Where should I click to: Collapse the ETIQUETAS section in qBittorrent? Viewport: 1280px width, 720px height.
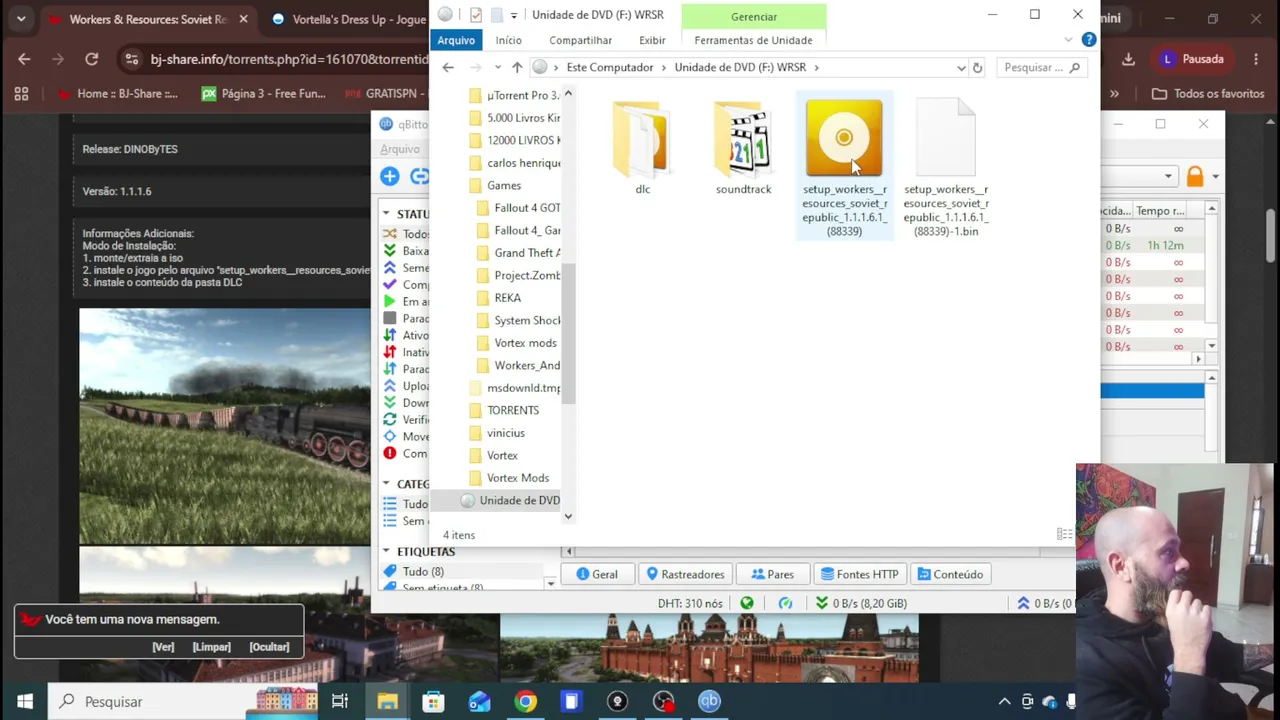(386, 551)
